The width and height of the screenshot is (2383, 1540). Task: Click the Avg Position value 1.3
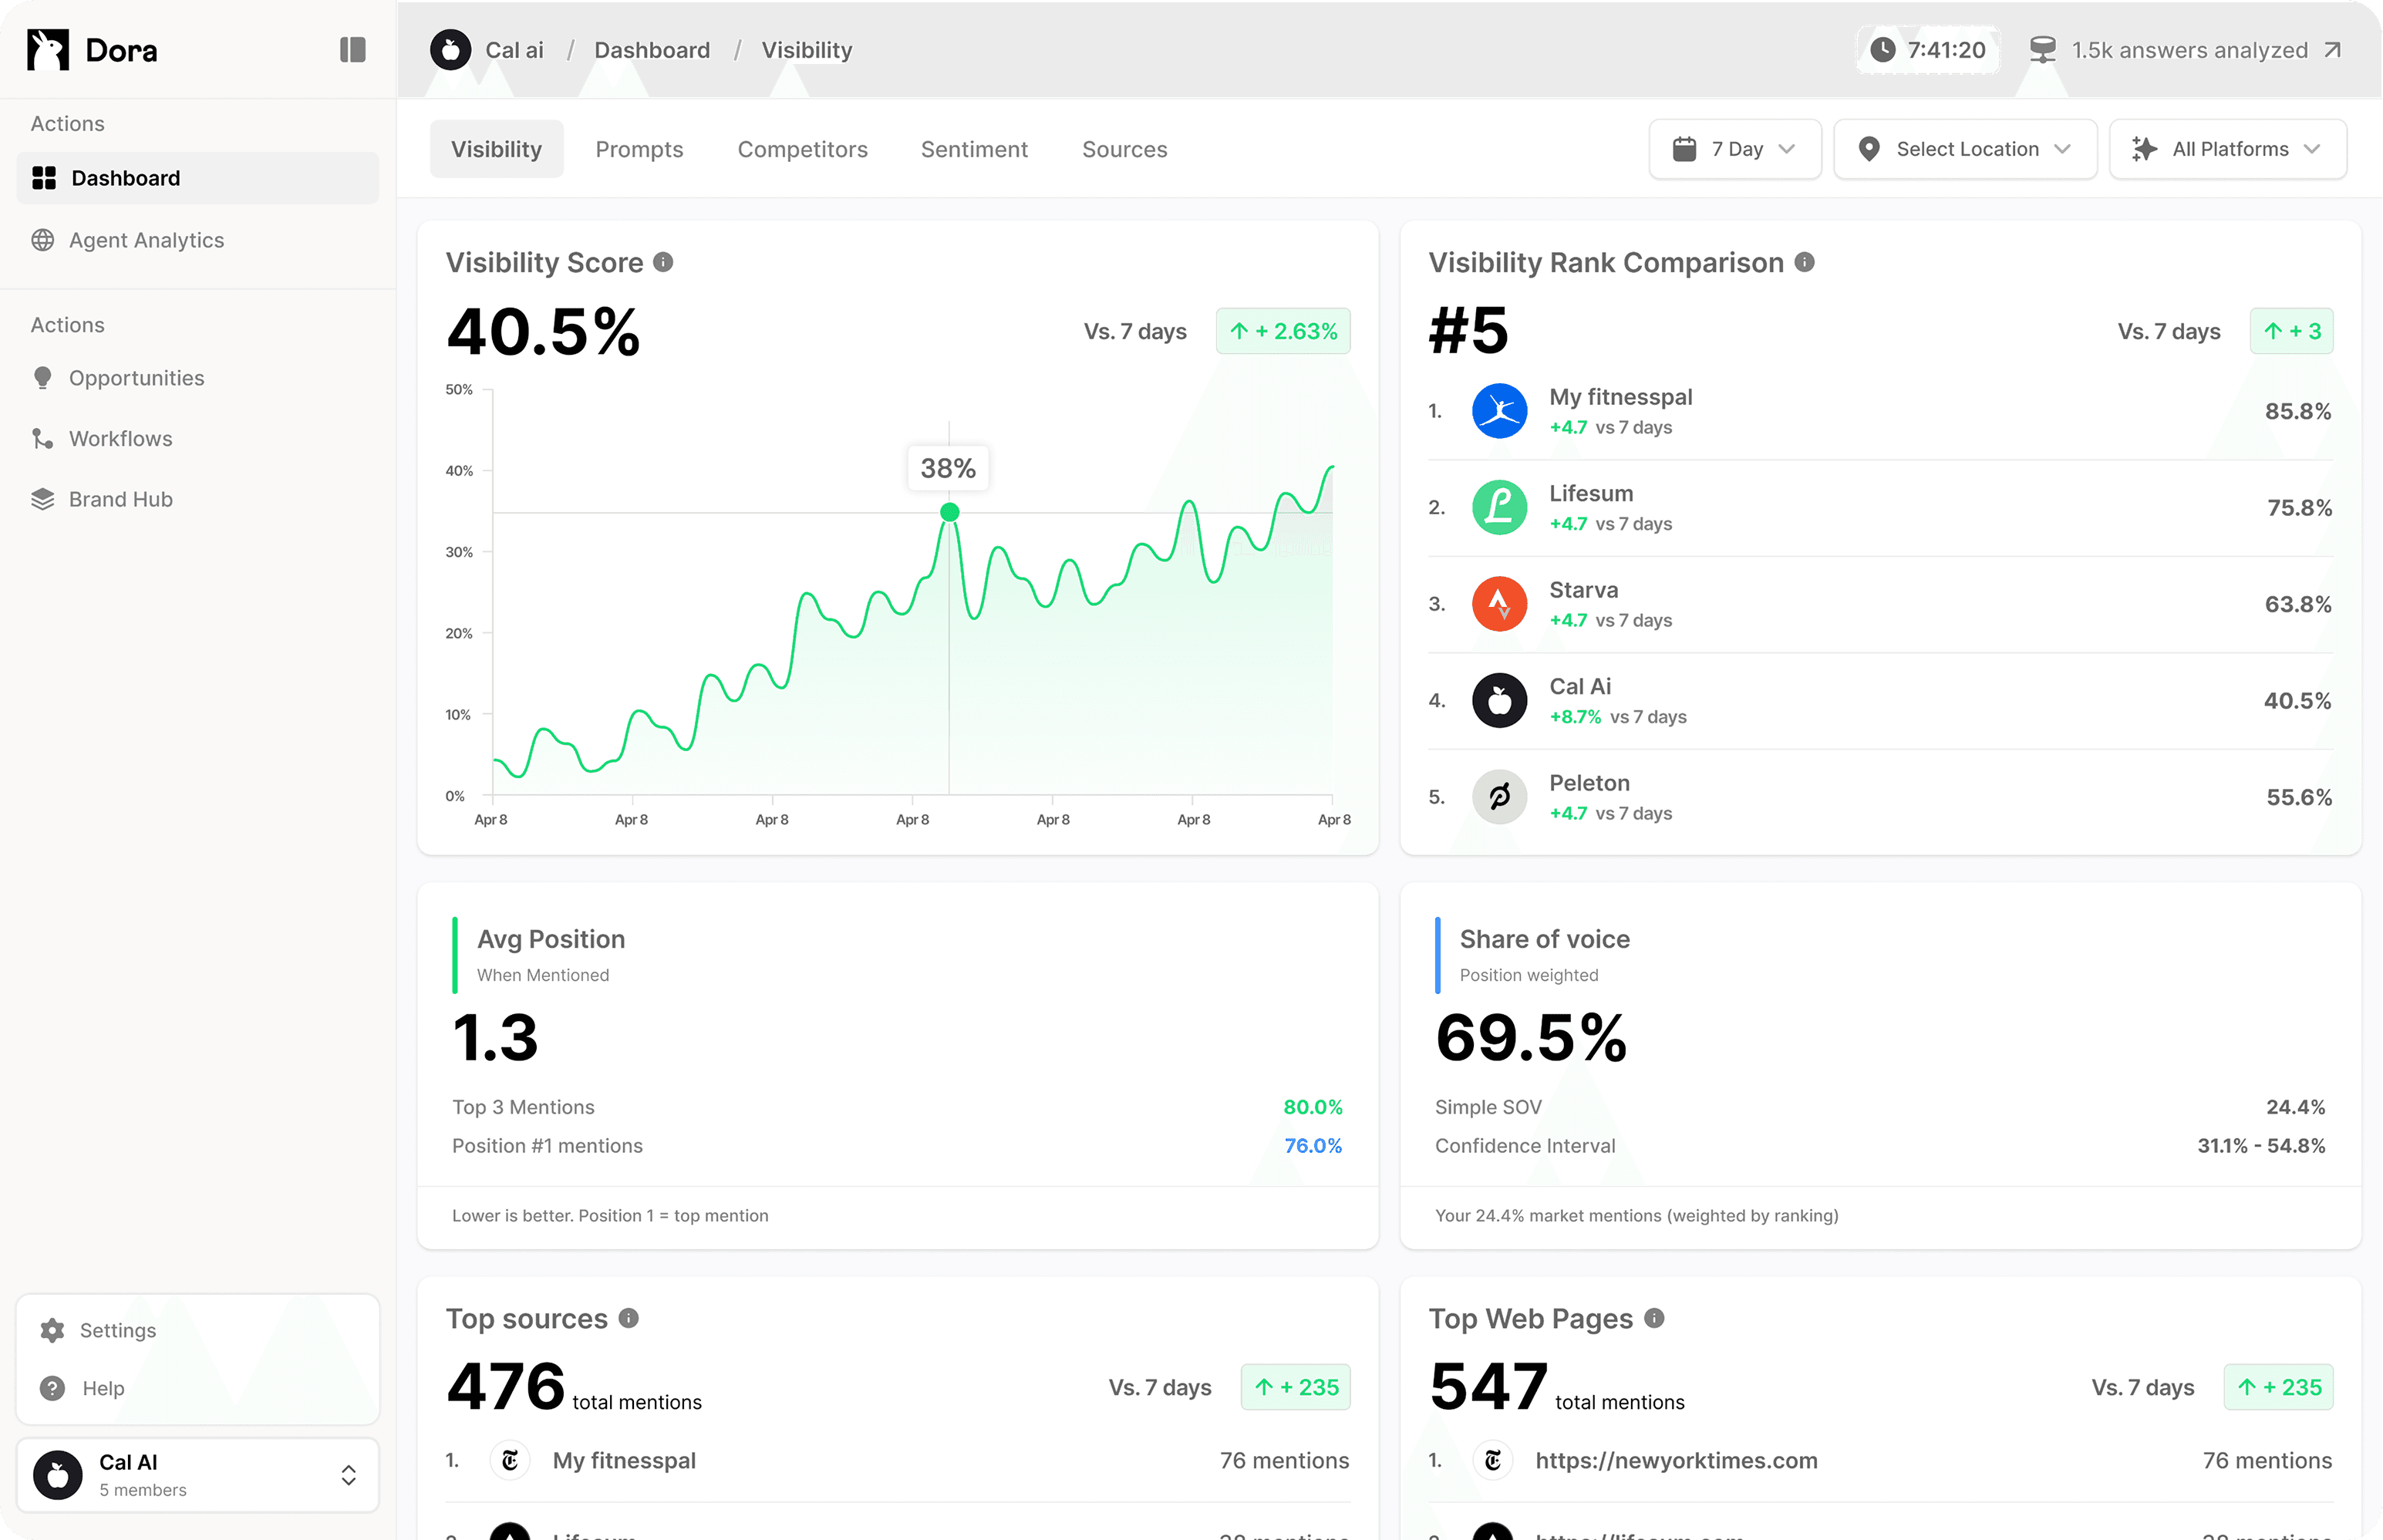tap(496, 1037)
